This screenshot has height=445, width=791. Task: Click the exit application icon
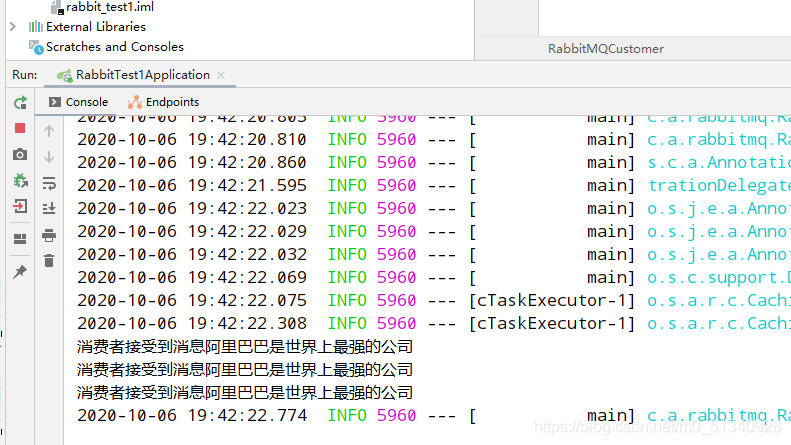pyautogui.click(x=20, y=206)
